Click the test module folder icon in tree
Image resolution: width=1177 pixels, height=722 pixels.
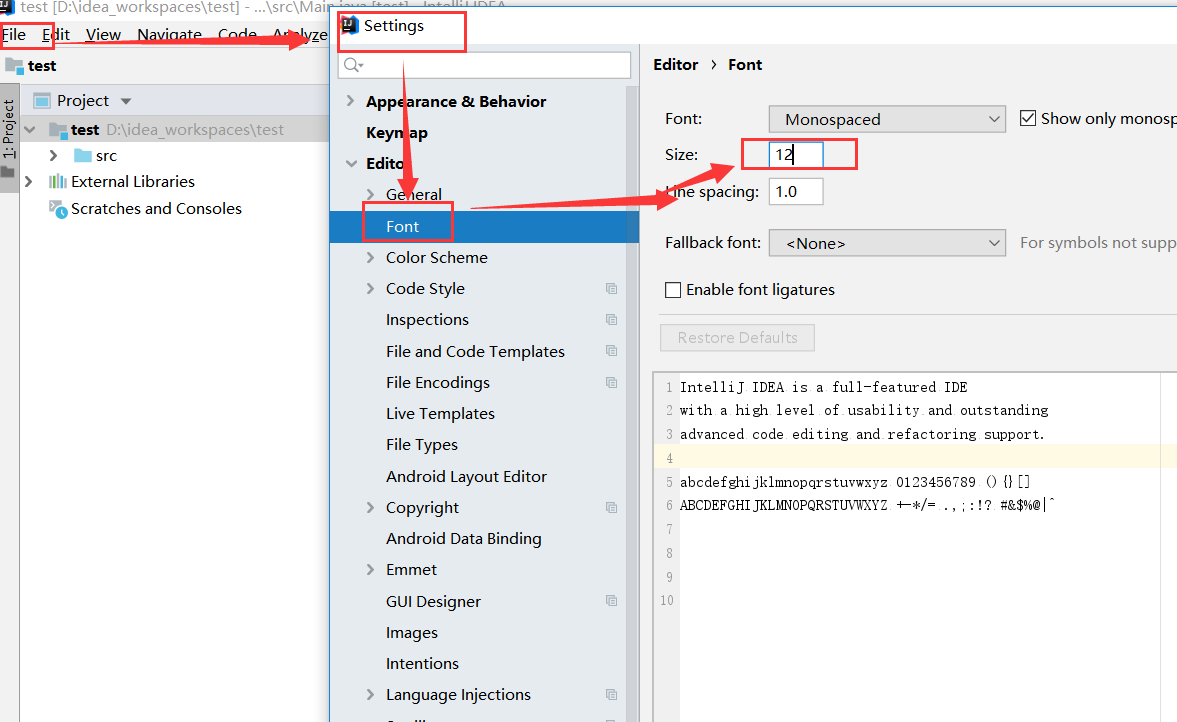pyautogui.click(x=58, y=130)
